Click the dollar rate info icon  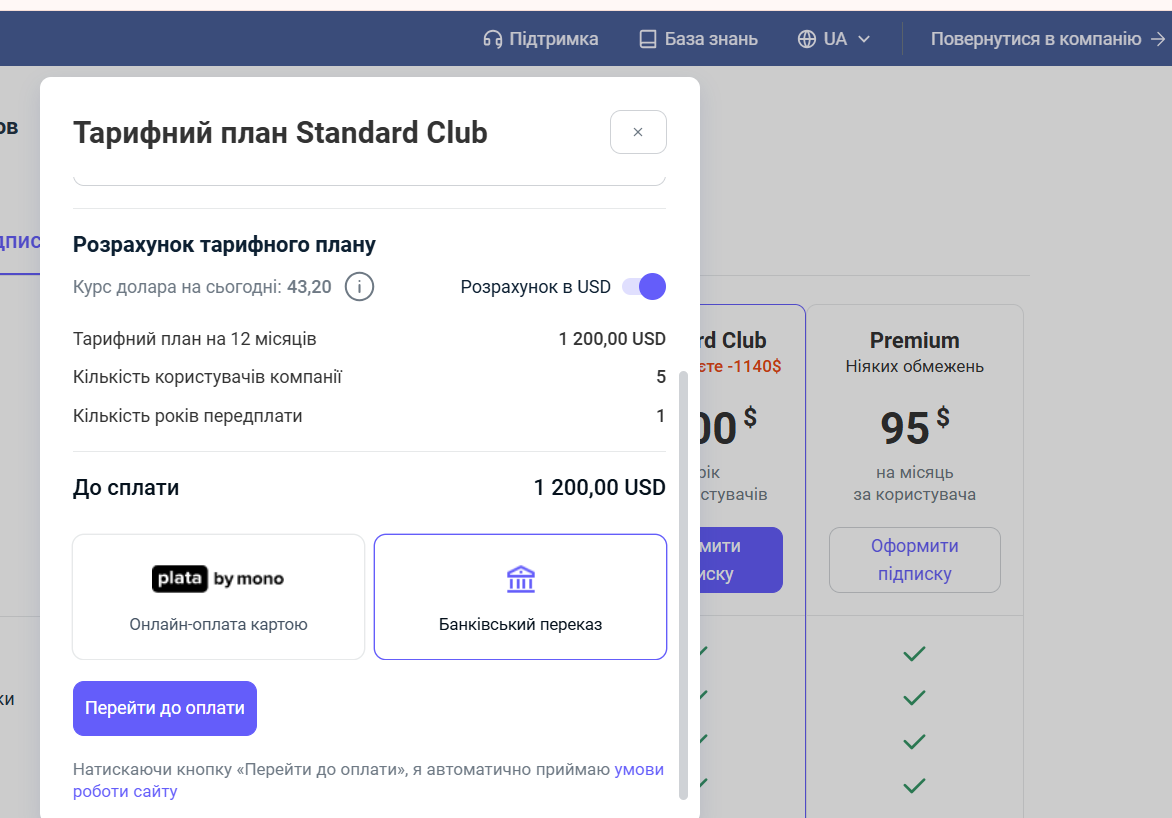point(360,287)
